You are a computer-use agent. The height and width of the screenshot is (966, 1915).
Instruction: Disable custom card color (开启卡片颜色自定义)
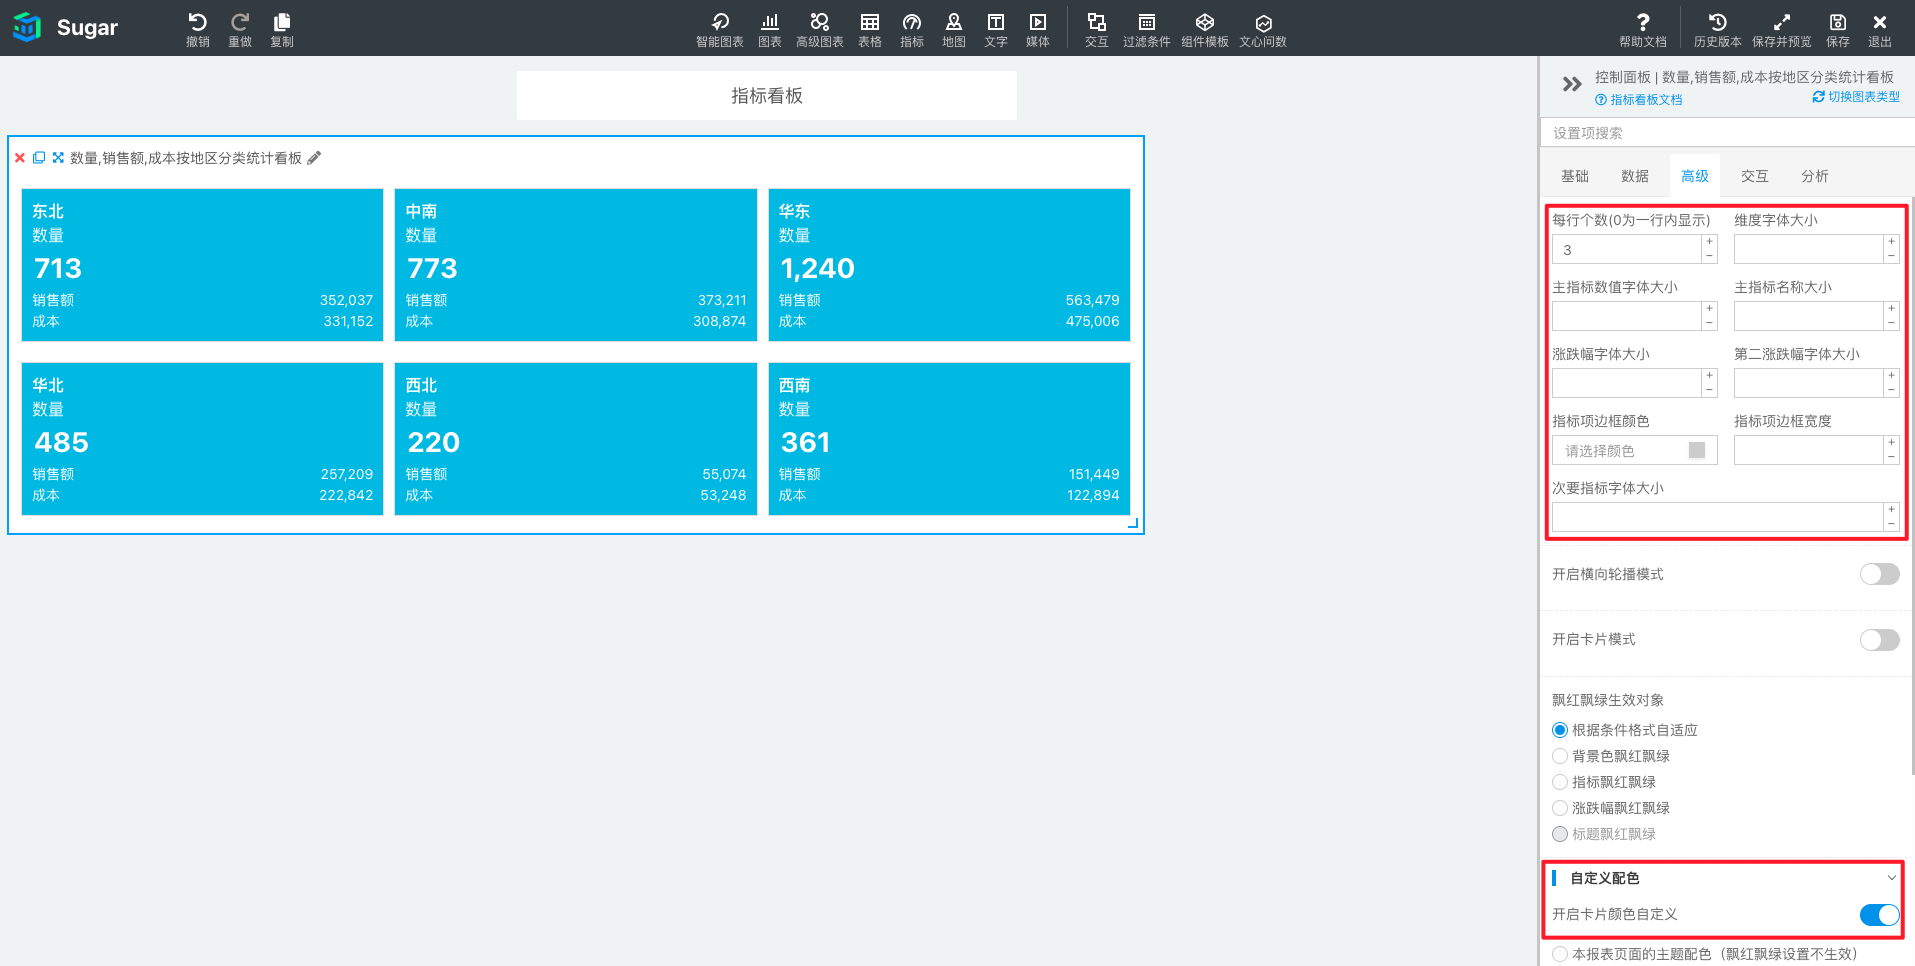coord(1879,915)
